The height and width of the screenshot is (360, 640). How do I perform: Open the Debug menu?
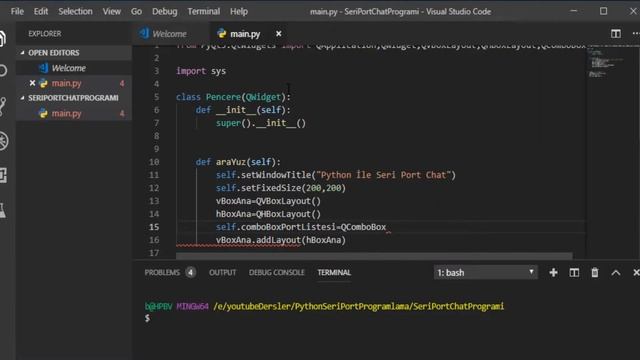tap(164, 11)
